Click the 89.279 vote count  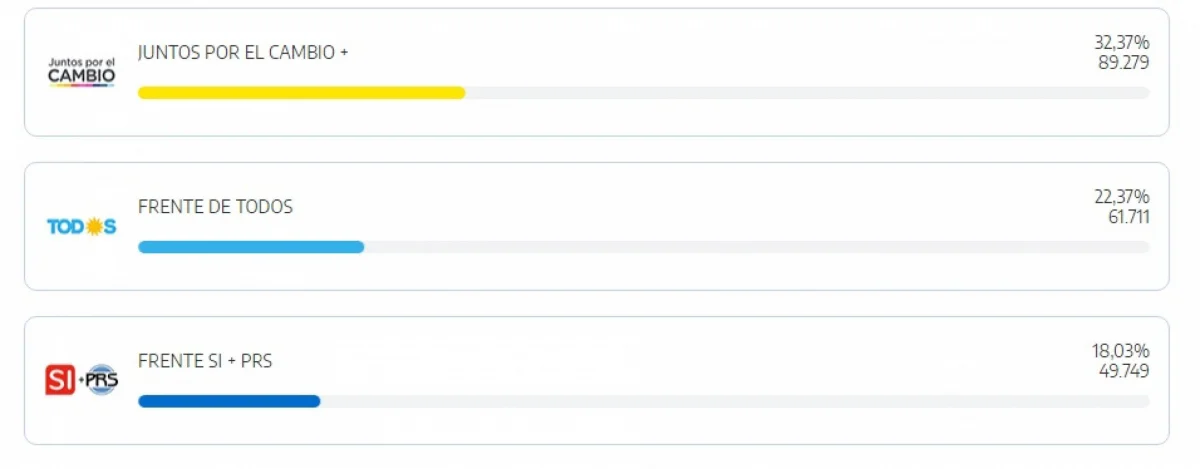point(1123,62)
